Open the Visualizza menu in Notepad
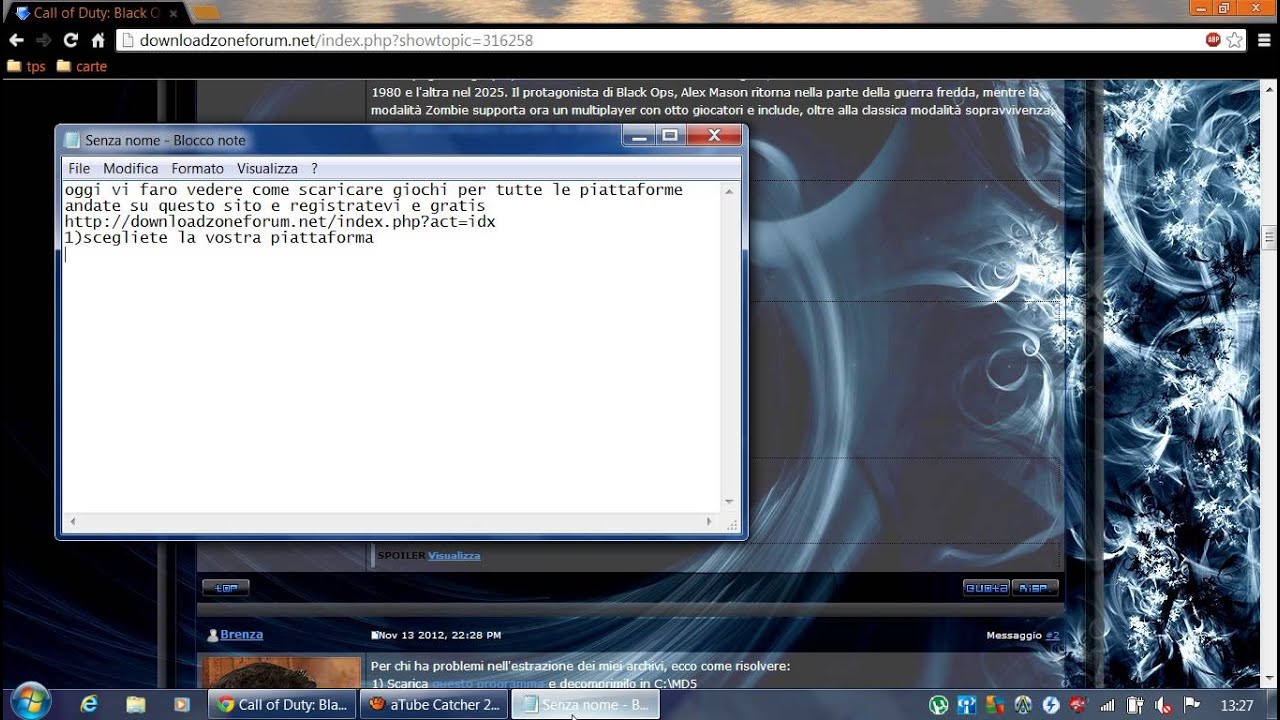The image size is (1280, 720). (267, 168)
